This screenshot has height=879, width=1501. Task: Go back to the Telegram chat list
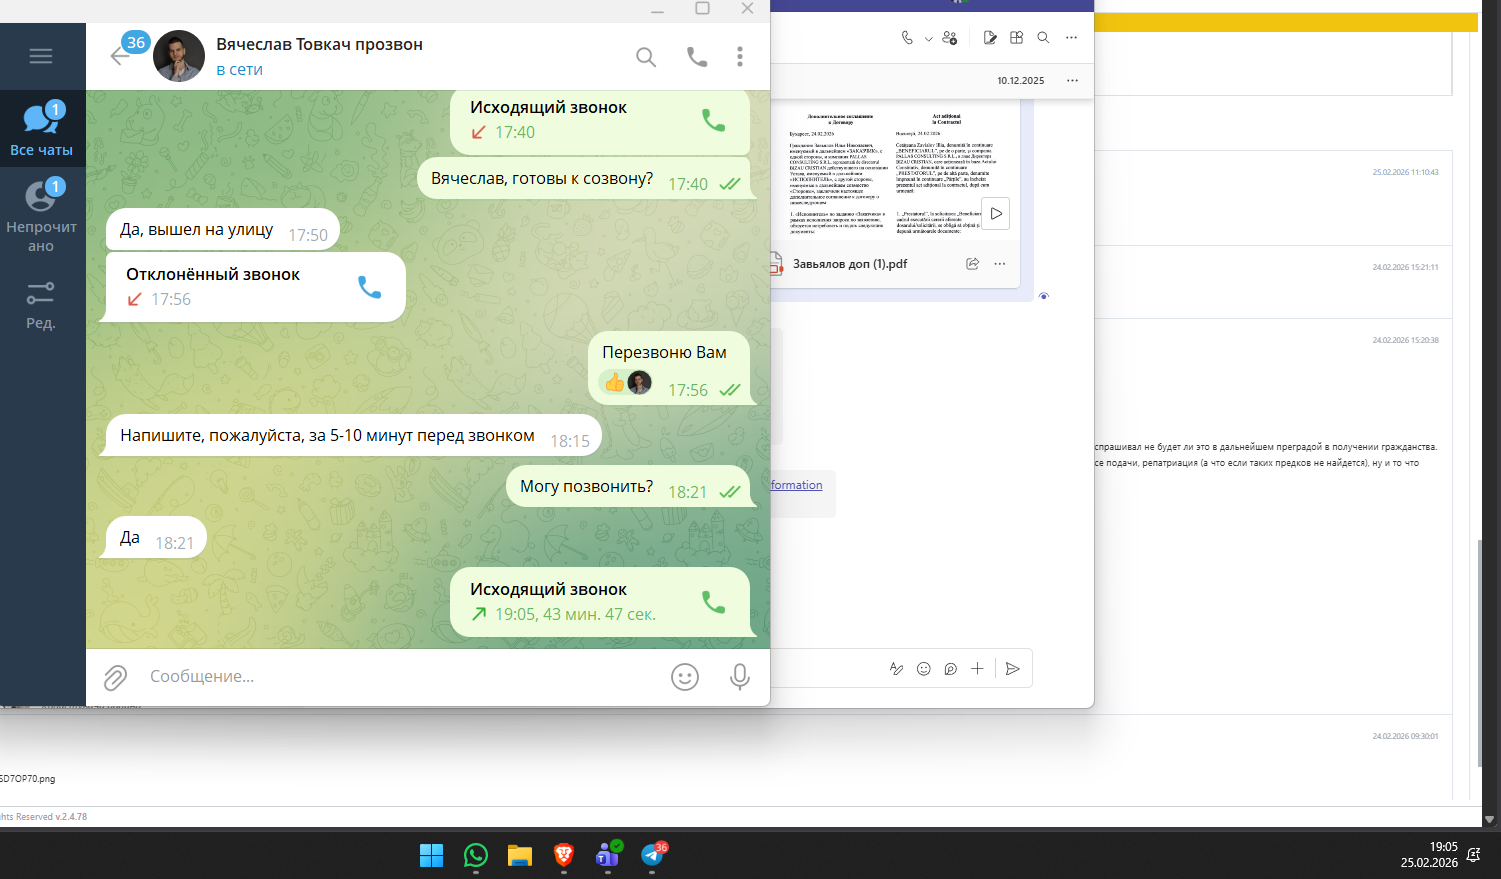coord(120,56)
